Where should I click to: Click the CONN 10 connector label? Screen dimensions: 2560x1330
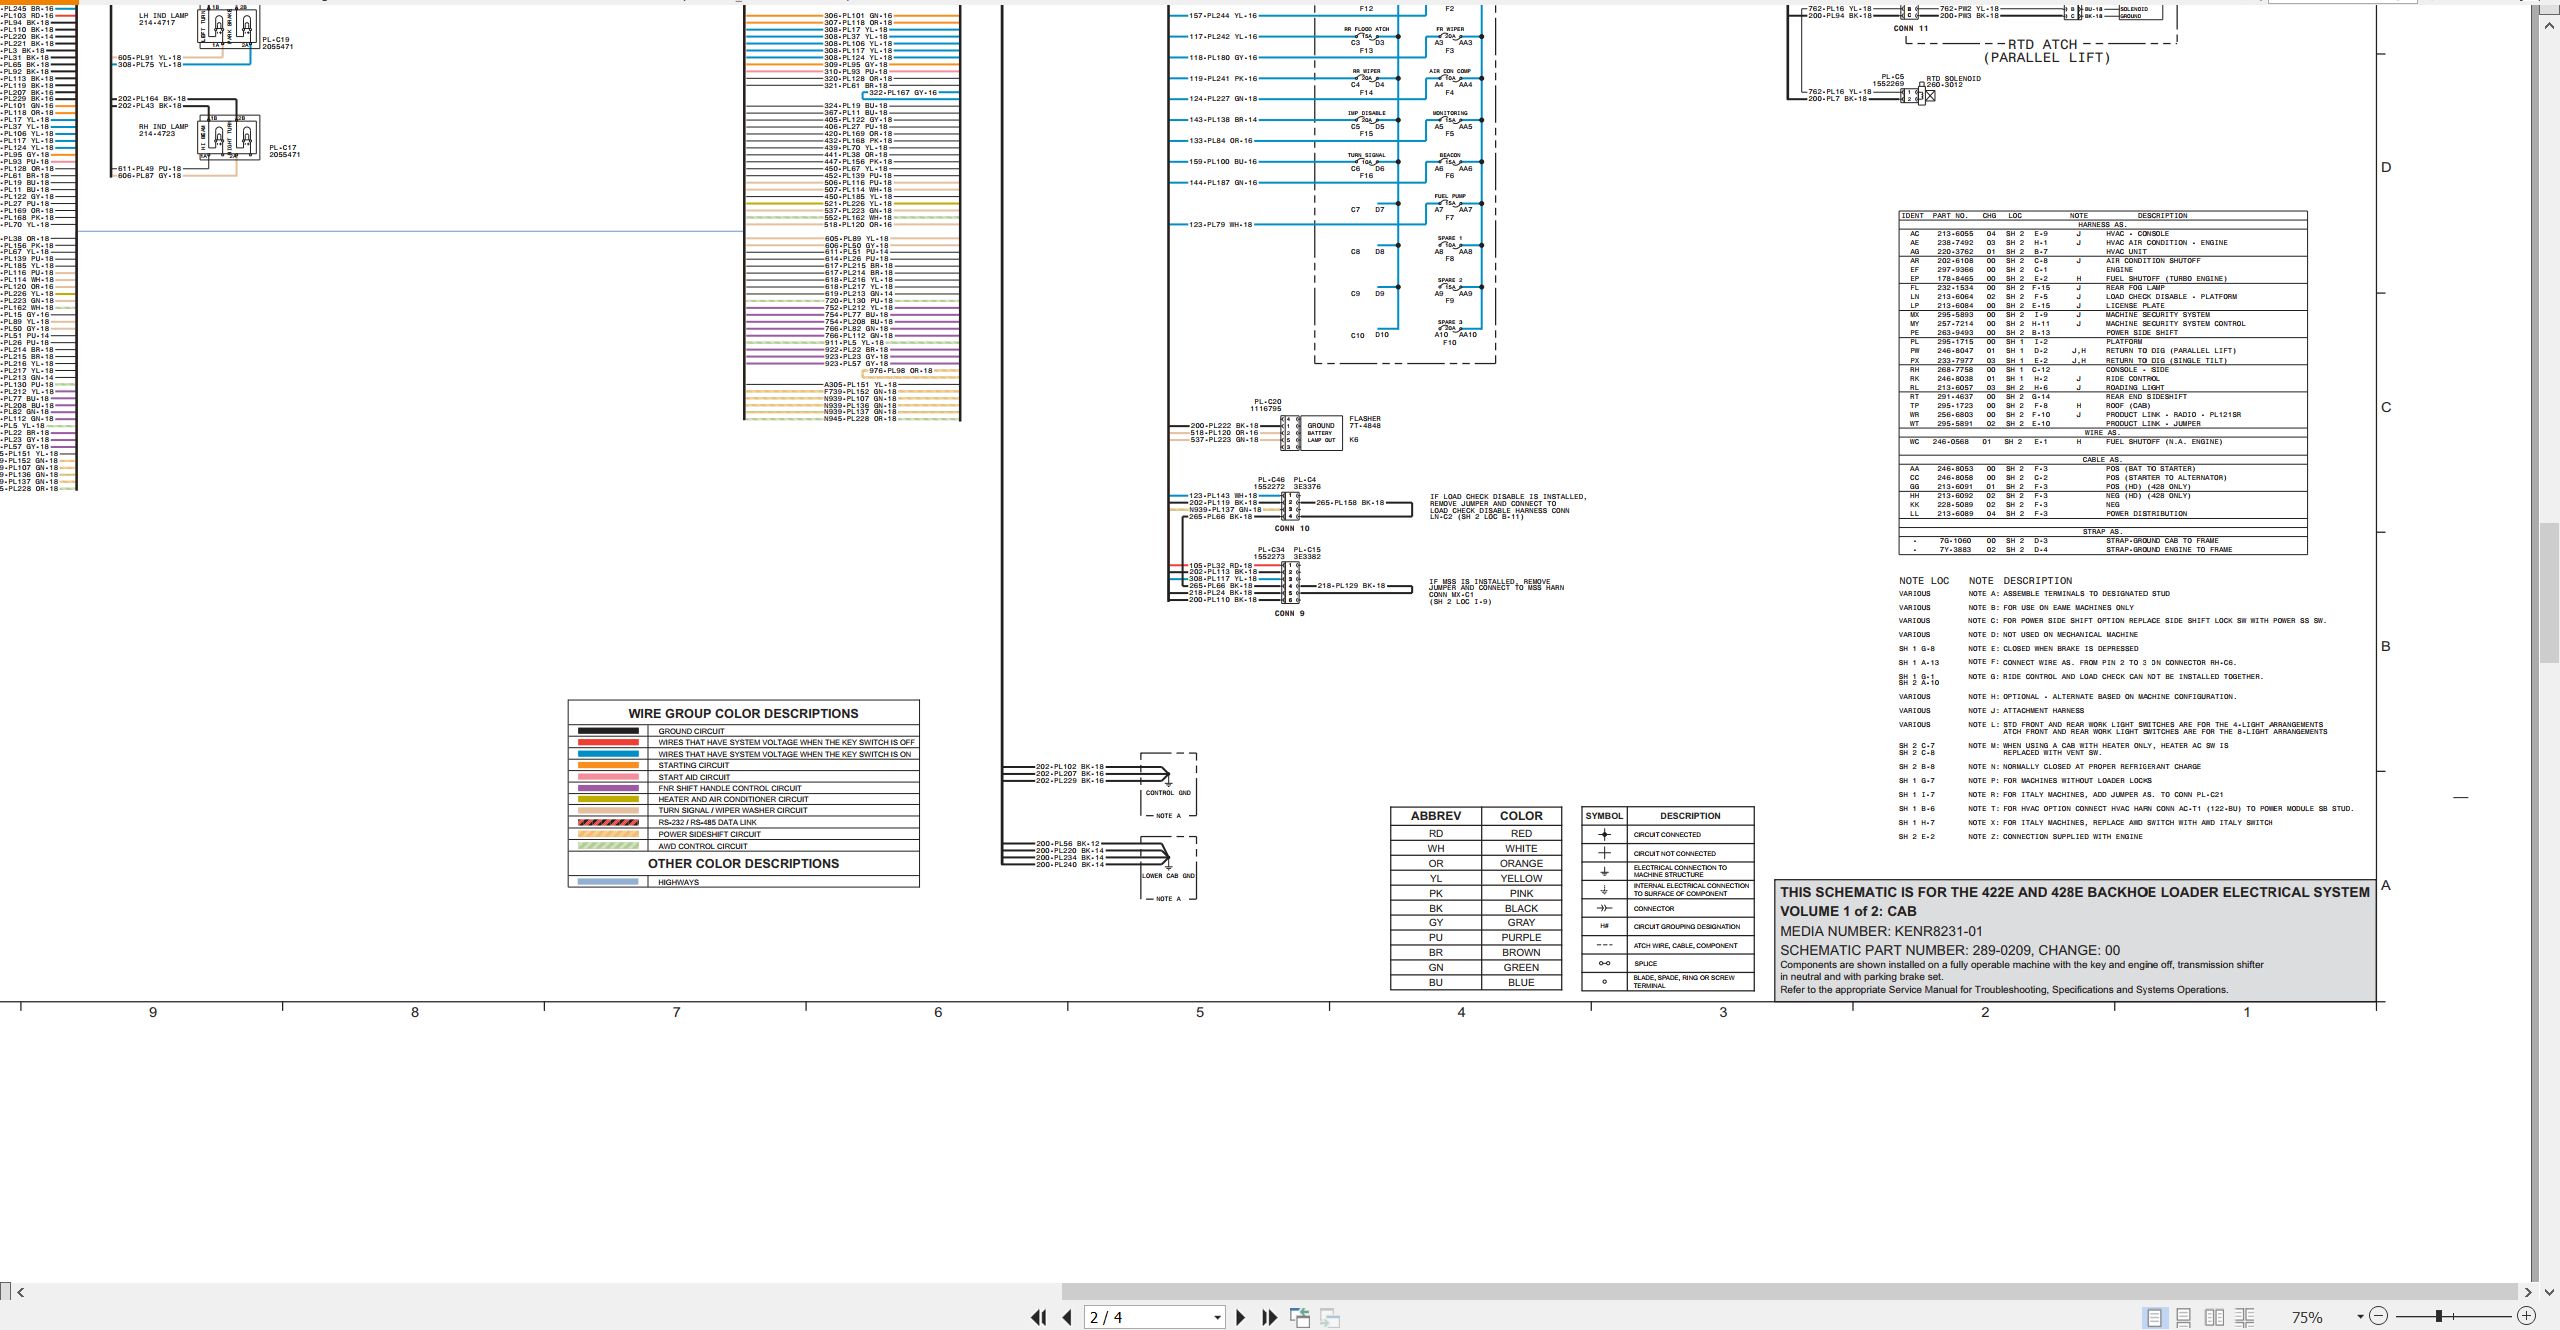coord(1291,528)
